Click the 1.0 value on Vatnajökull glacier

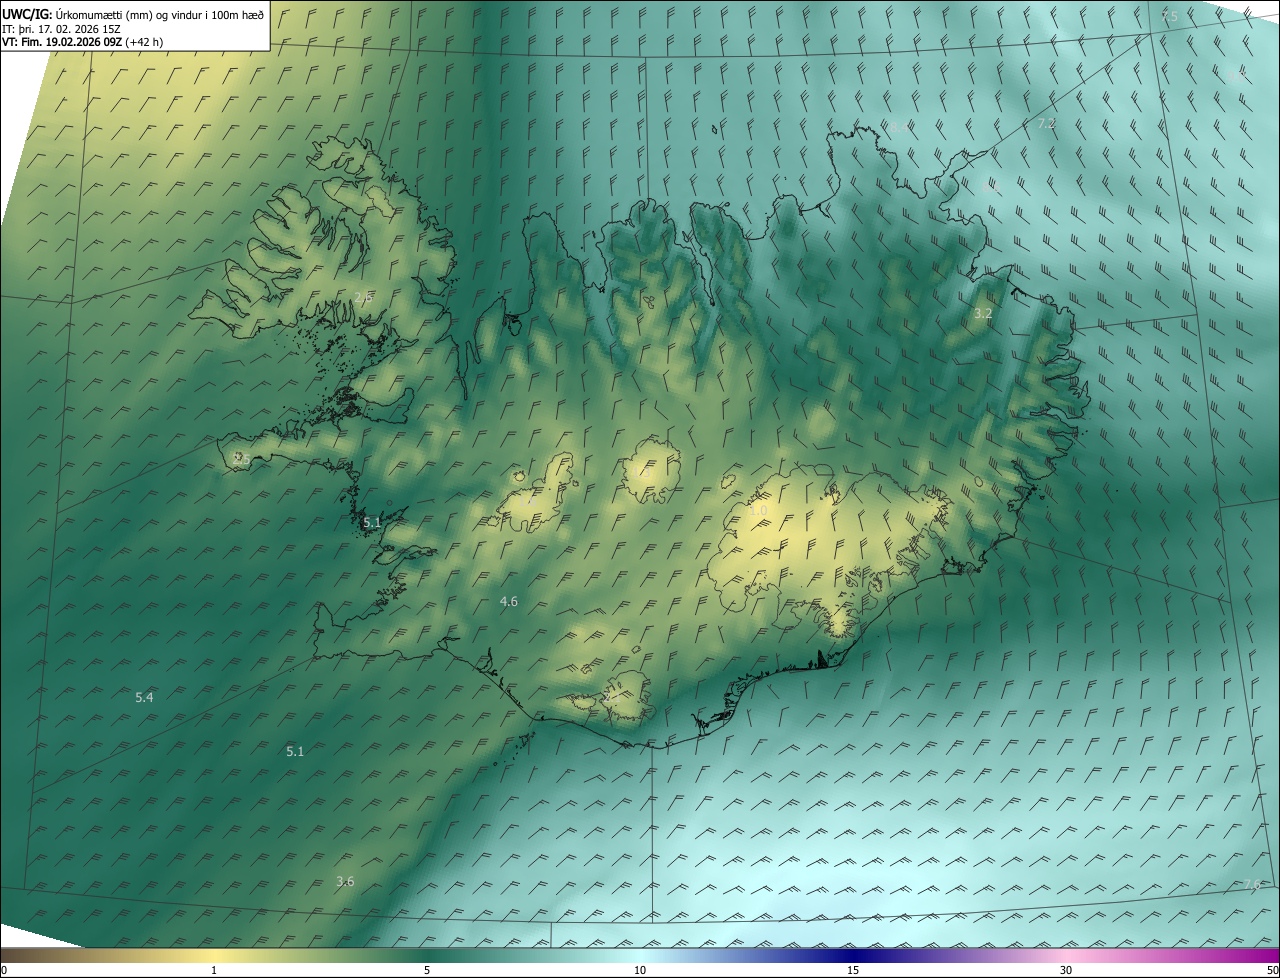(758, 511)
